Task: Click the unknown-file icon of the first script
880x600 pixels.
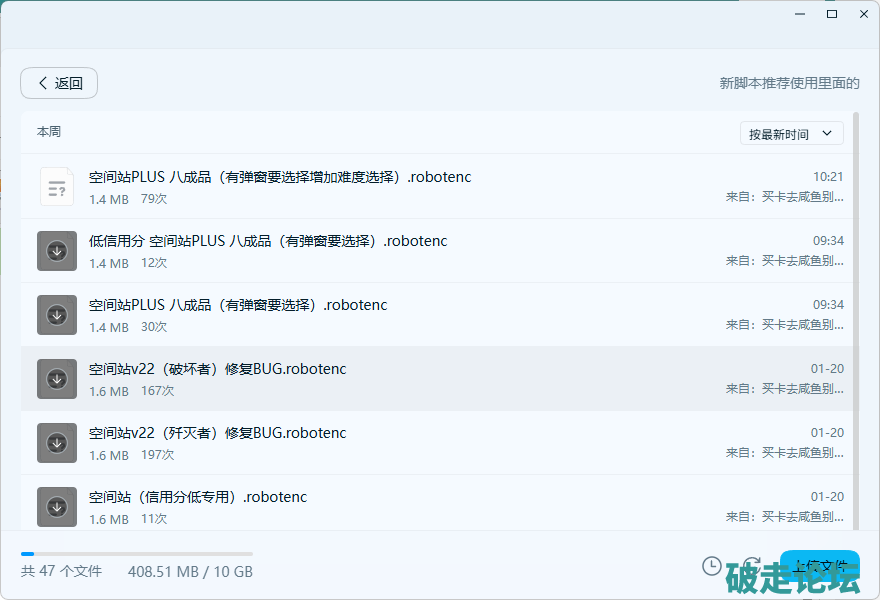Action: [57, 187]
